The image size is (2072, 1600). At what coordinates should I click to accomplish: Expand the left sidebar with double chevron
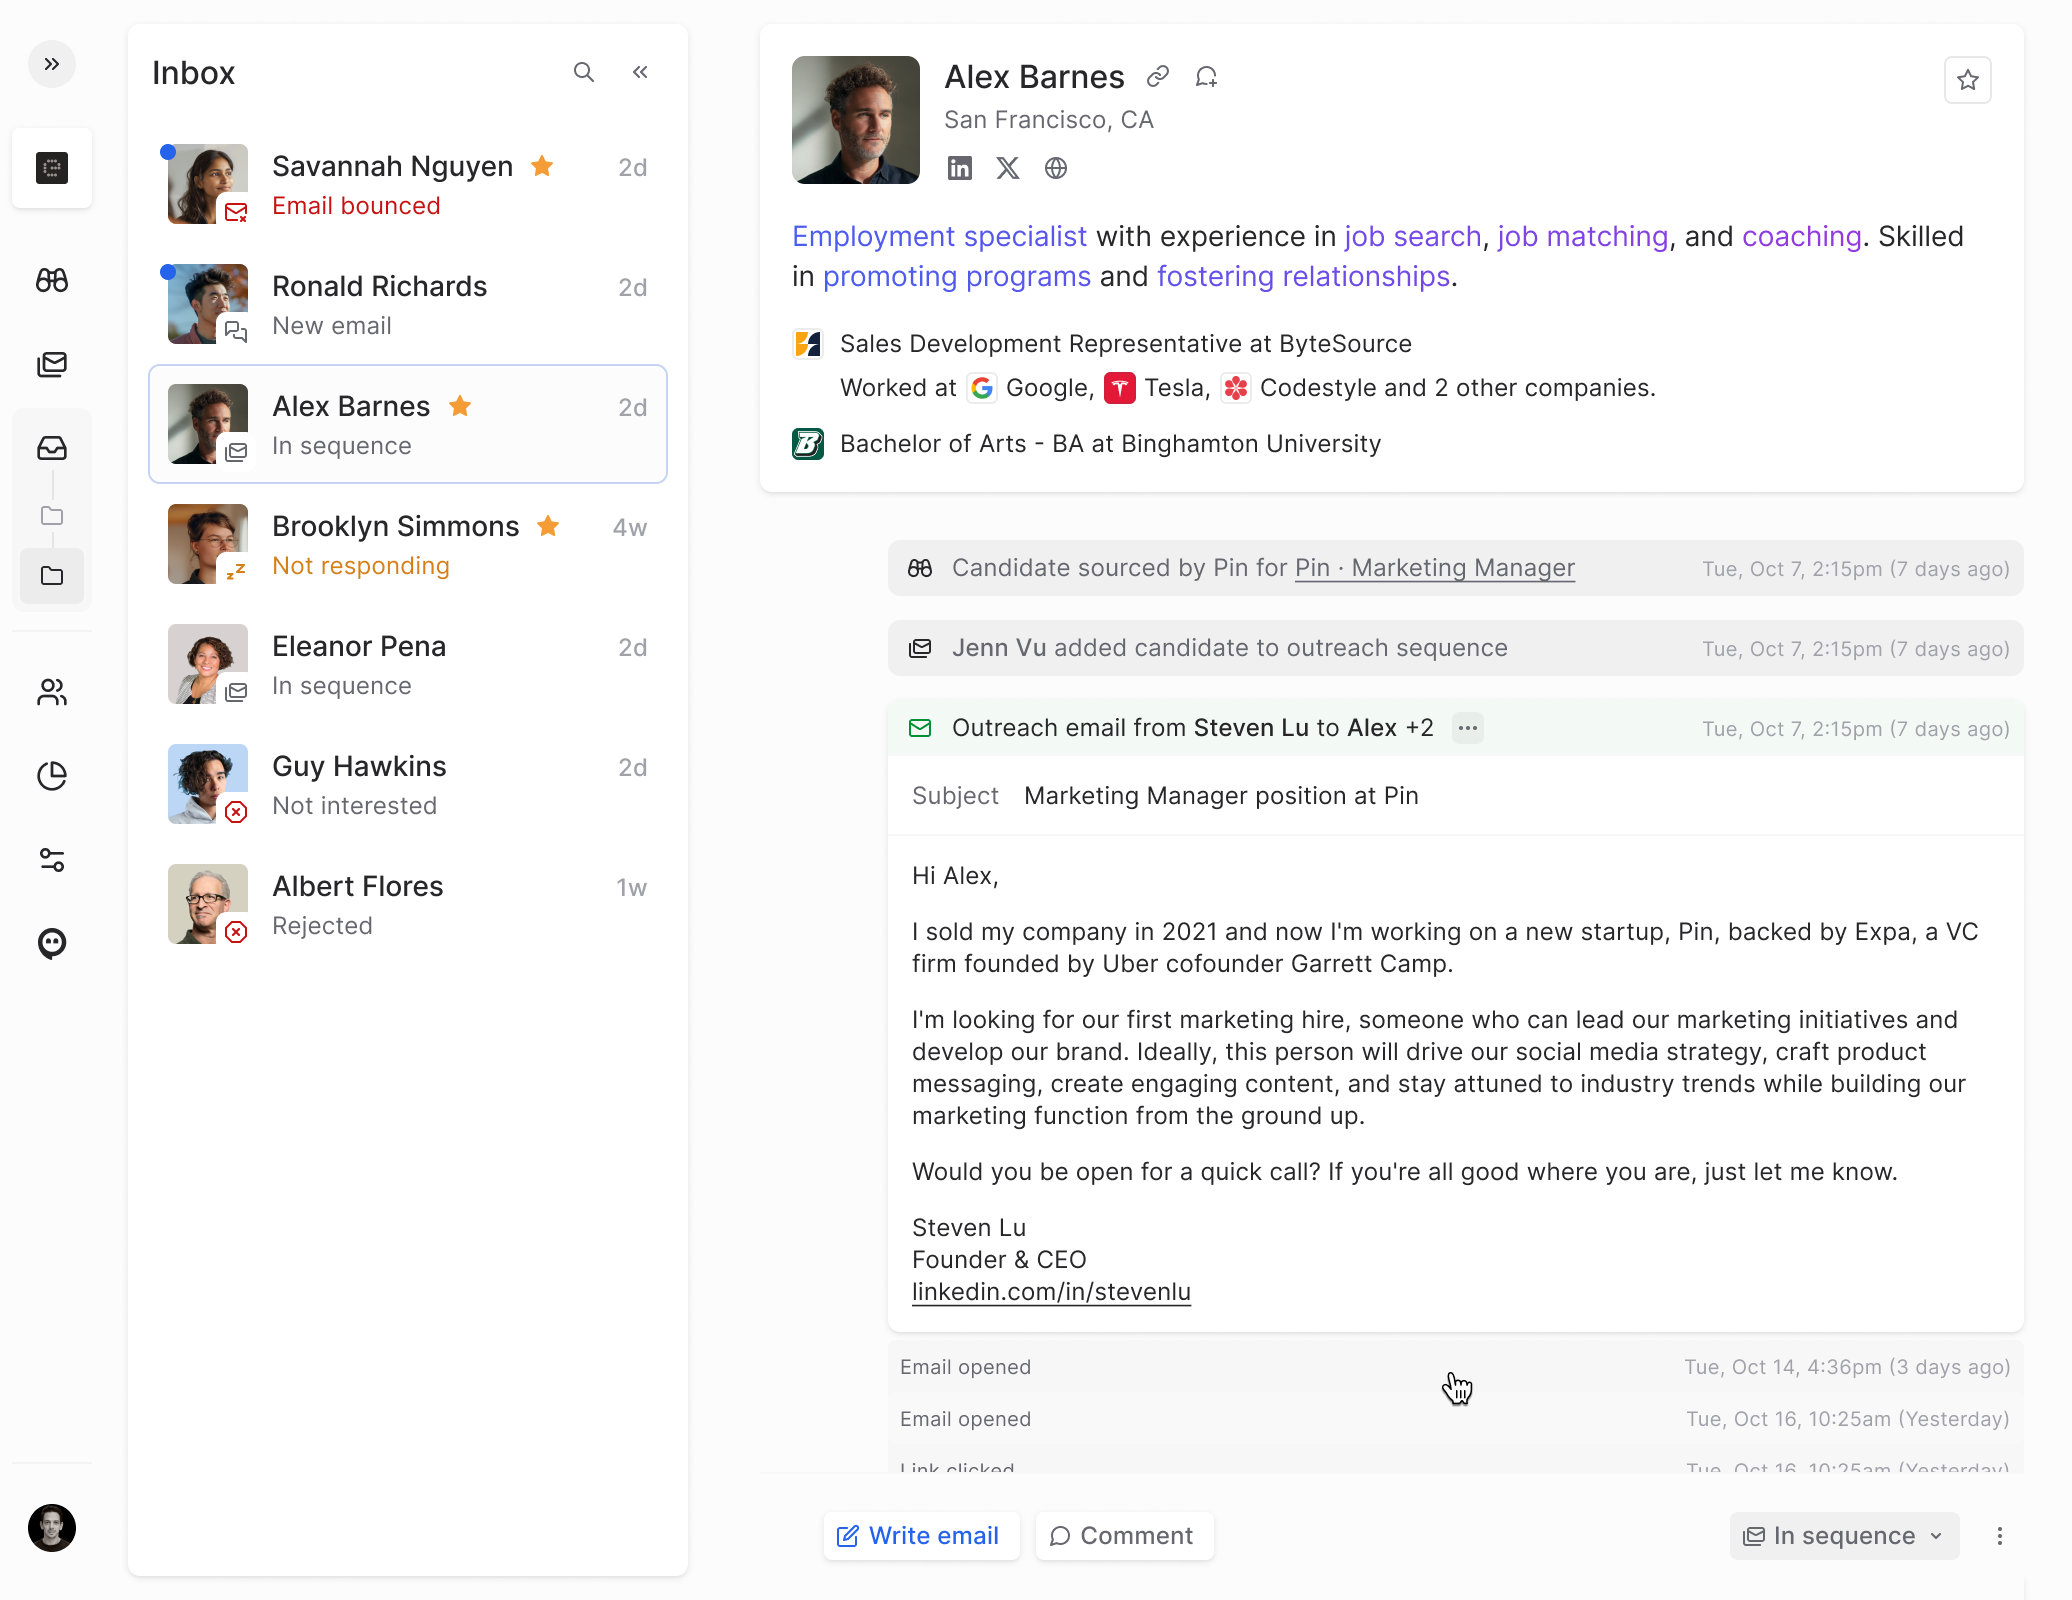pyautogui.click(x=52, y=64)
